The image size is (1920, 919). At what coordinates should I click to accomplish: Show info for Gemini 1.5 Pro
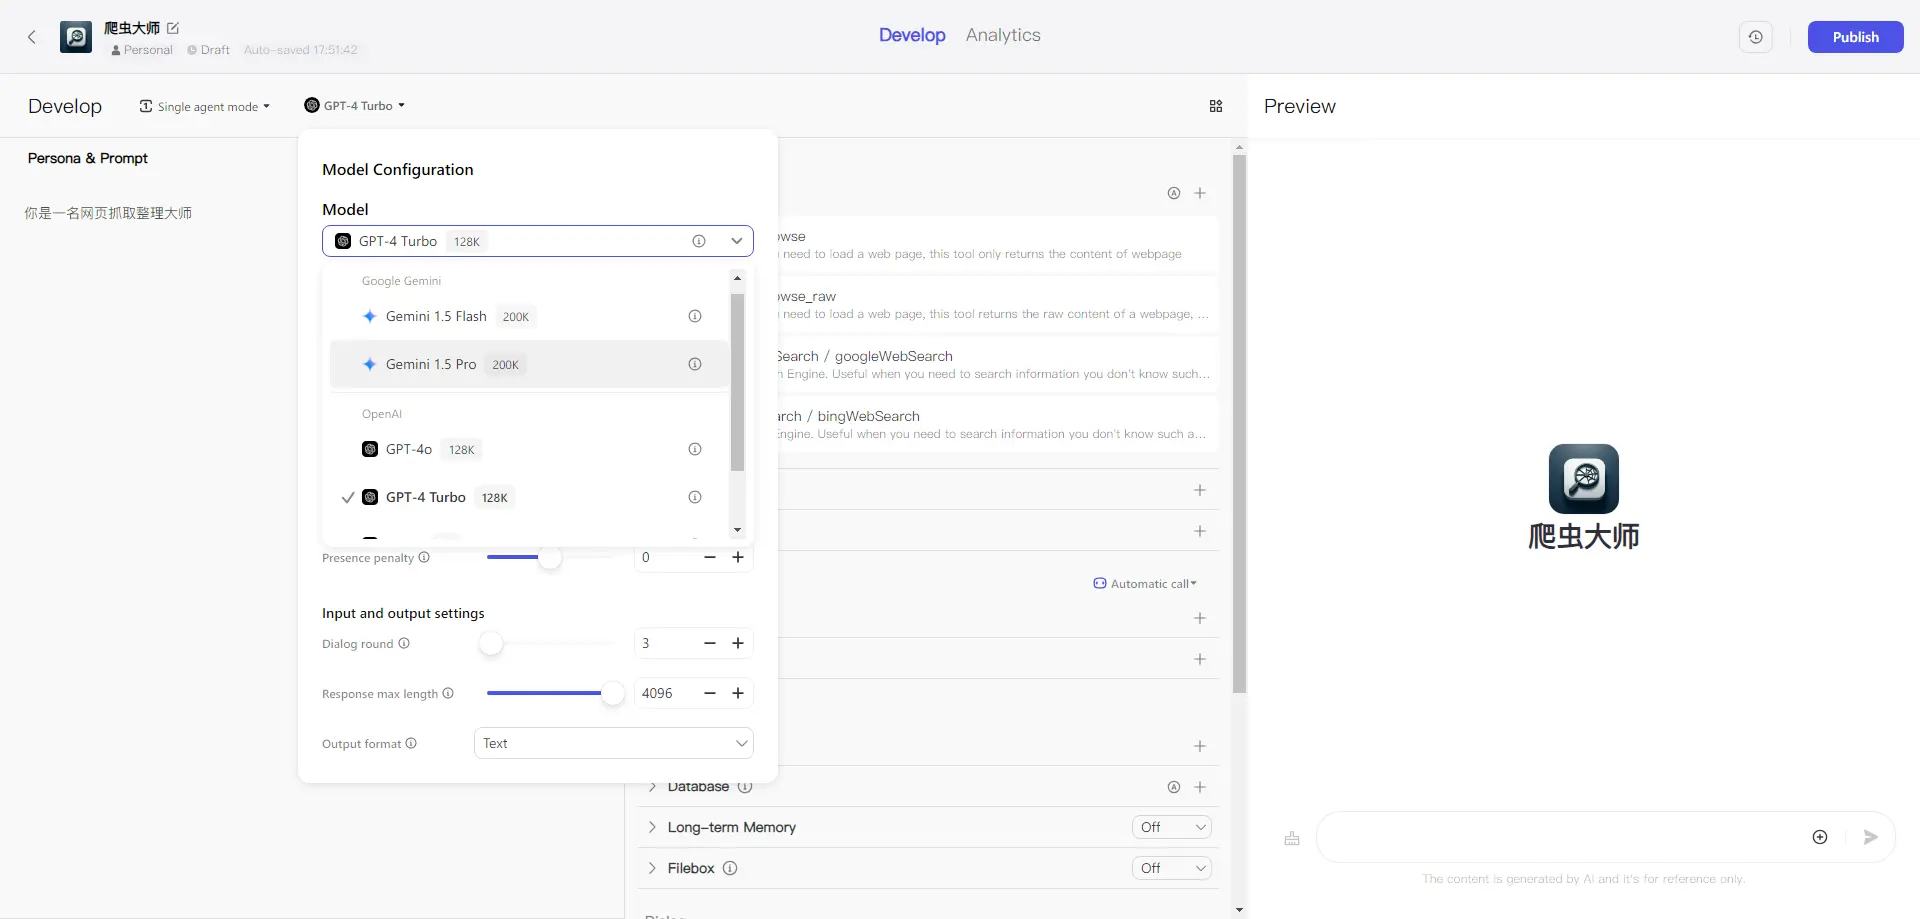pyautogui.click(x=695, y=364)
